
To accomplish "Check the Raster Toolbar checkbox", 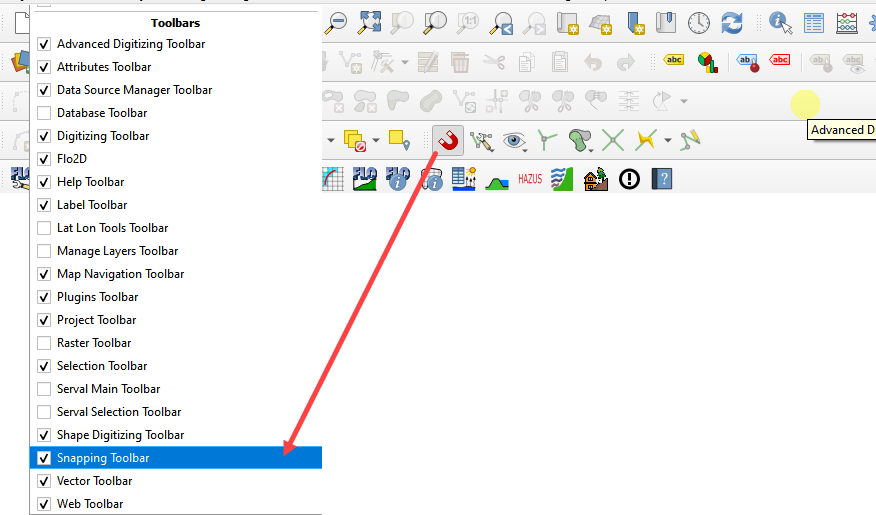I will [44, 343].
